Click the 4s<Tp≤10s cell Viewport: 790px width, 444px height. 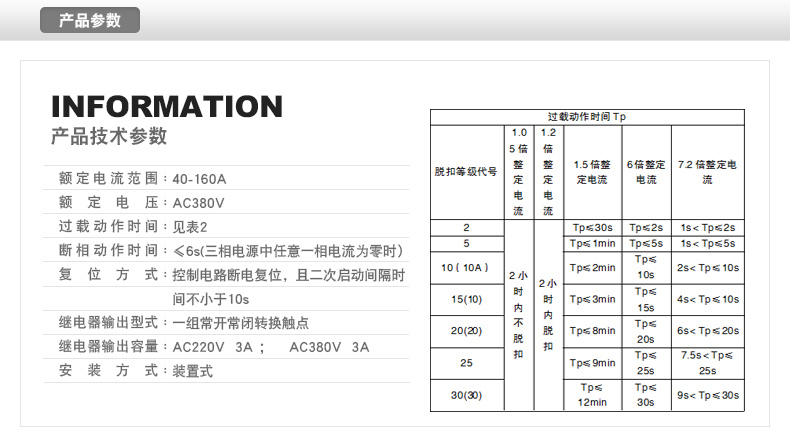pos(708,299)
